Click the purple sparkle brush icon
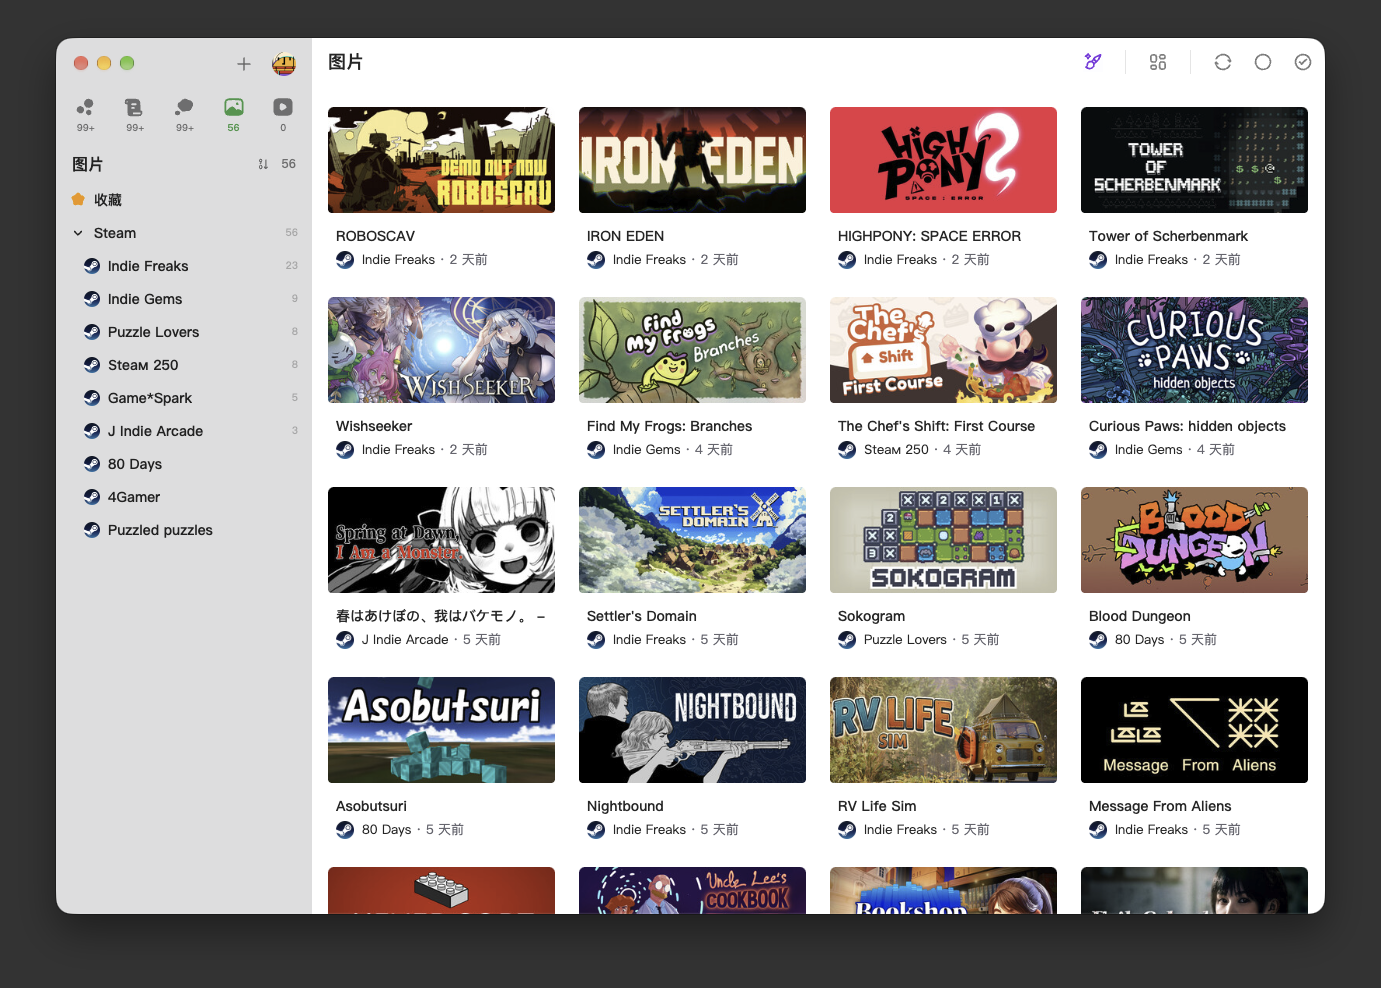Viewport: 1381px width, 988px height. point(1093,62)
